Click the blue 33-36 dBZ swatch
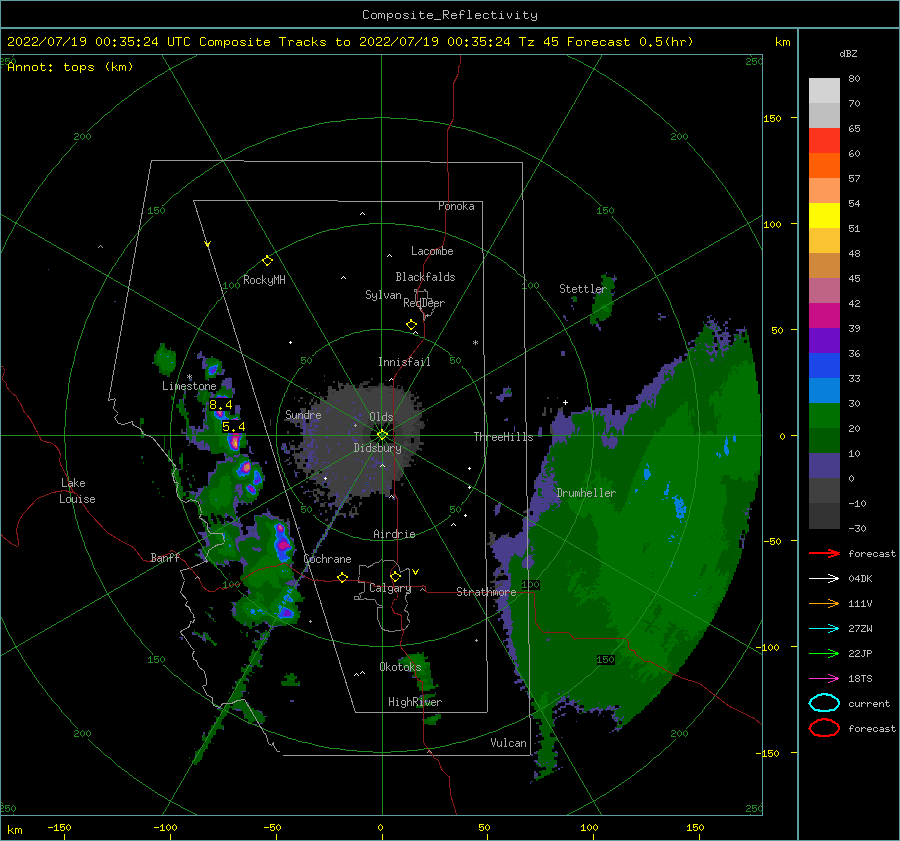900x841 pixels. pyautogui.click(x=824, y=366)
